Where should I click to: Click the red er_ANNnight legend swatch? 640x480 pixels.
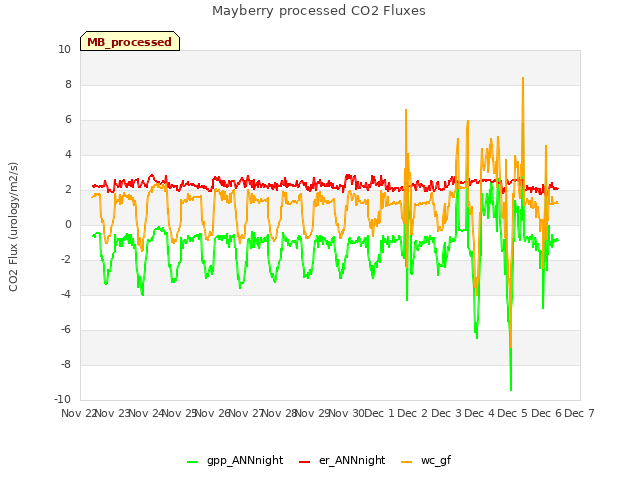point(304,462)
